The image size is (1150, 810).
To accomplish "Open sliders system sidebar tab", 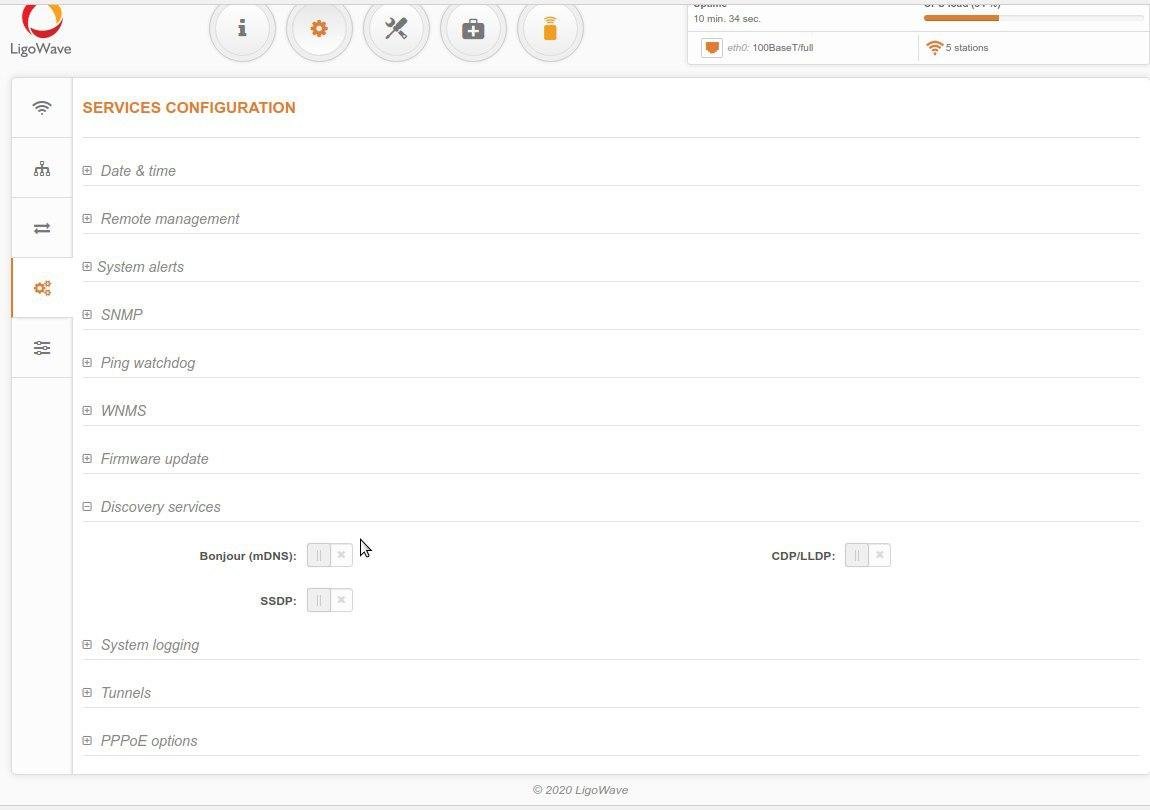I will (42, 348).
